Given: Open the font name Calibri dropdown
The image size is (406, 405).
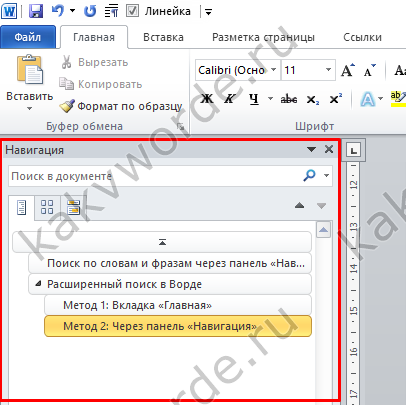Looking at the screenshot, I should click(273, 70).
